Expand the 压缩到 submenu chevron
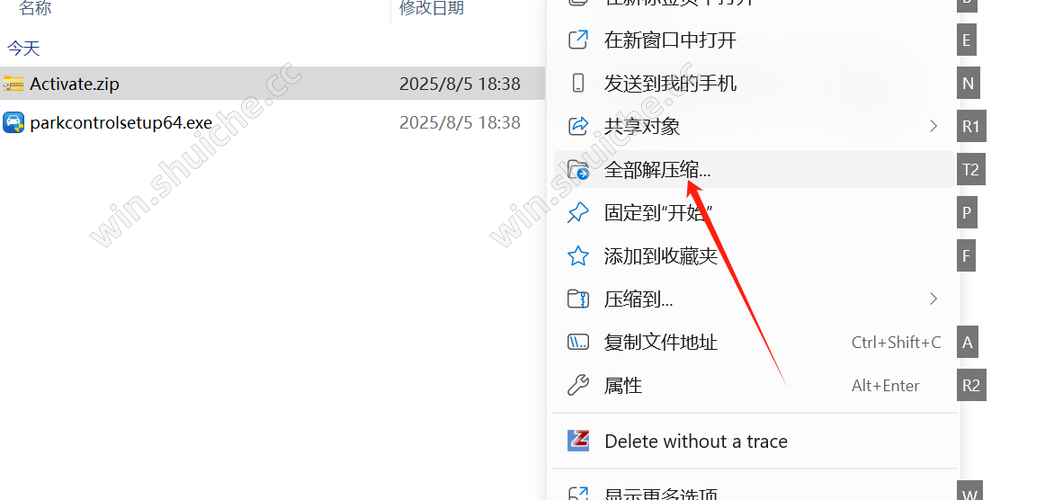This screenshot has width=1045, height=500. click(933, 299)
